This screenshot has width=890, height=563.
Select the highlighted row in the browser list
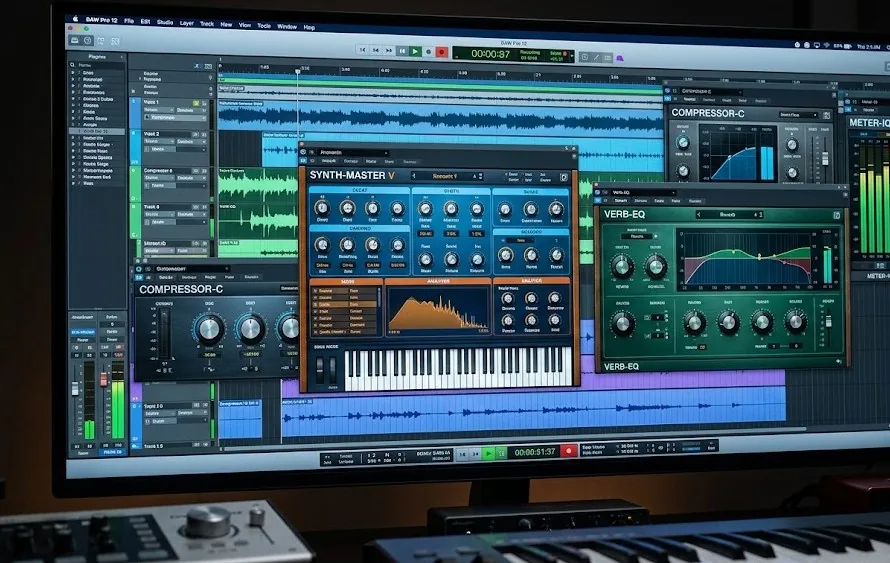(97, 131)
